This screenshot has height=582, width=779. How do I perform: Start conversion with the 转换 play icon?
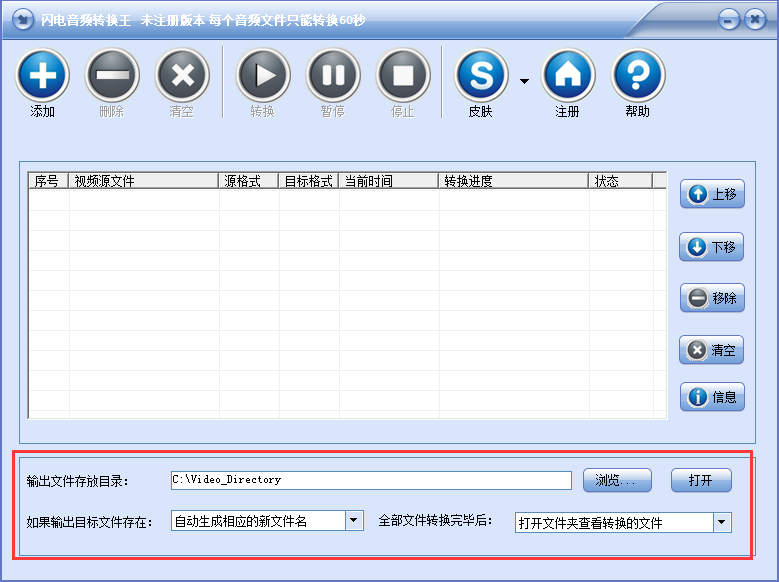[263, 76]
